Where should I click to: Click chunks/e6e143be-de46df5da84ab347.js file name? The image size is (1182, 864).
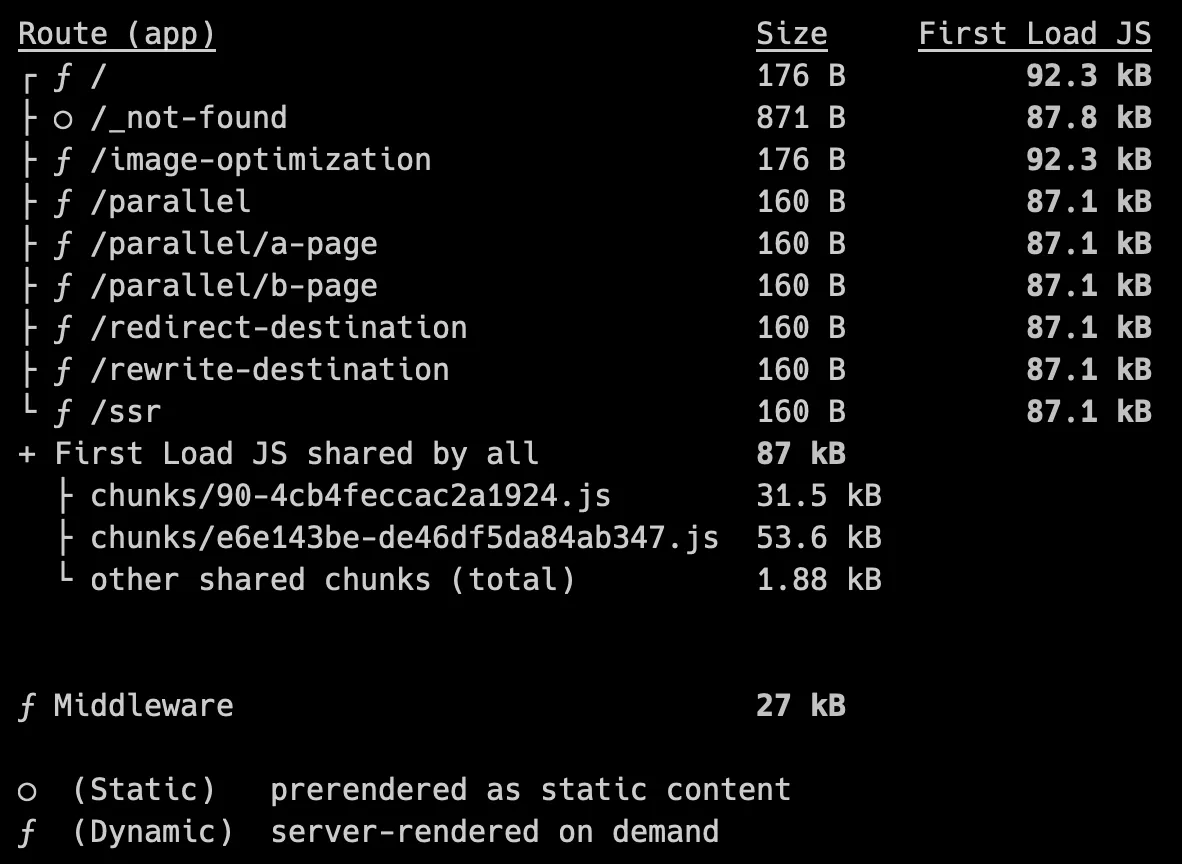[x=404, y=538]
